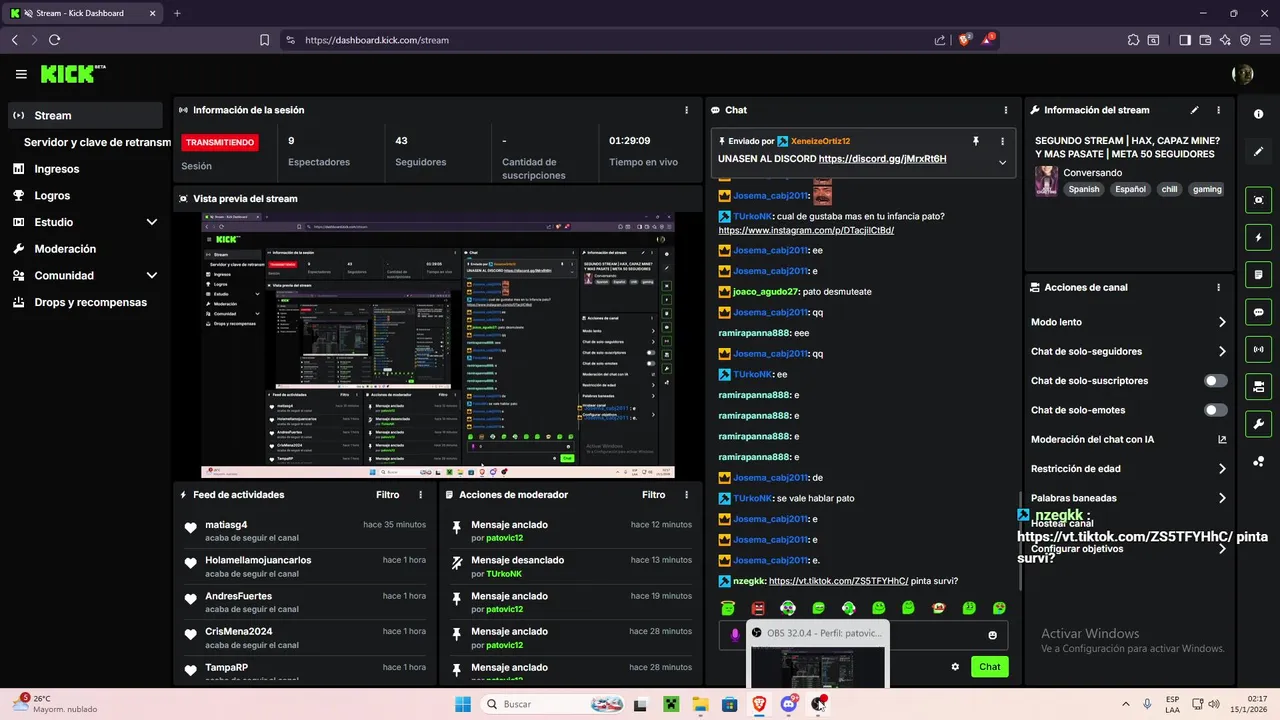This screenshot has height=720, width=1280.
Task: Open Acciones de moderador three-dot menu
Action: coord(686,495)
